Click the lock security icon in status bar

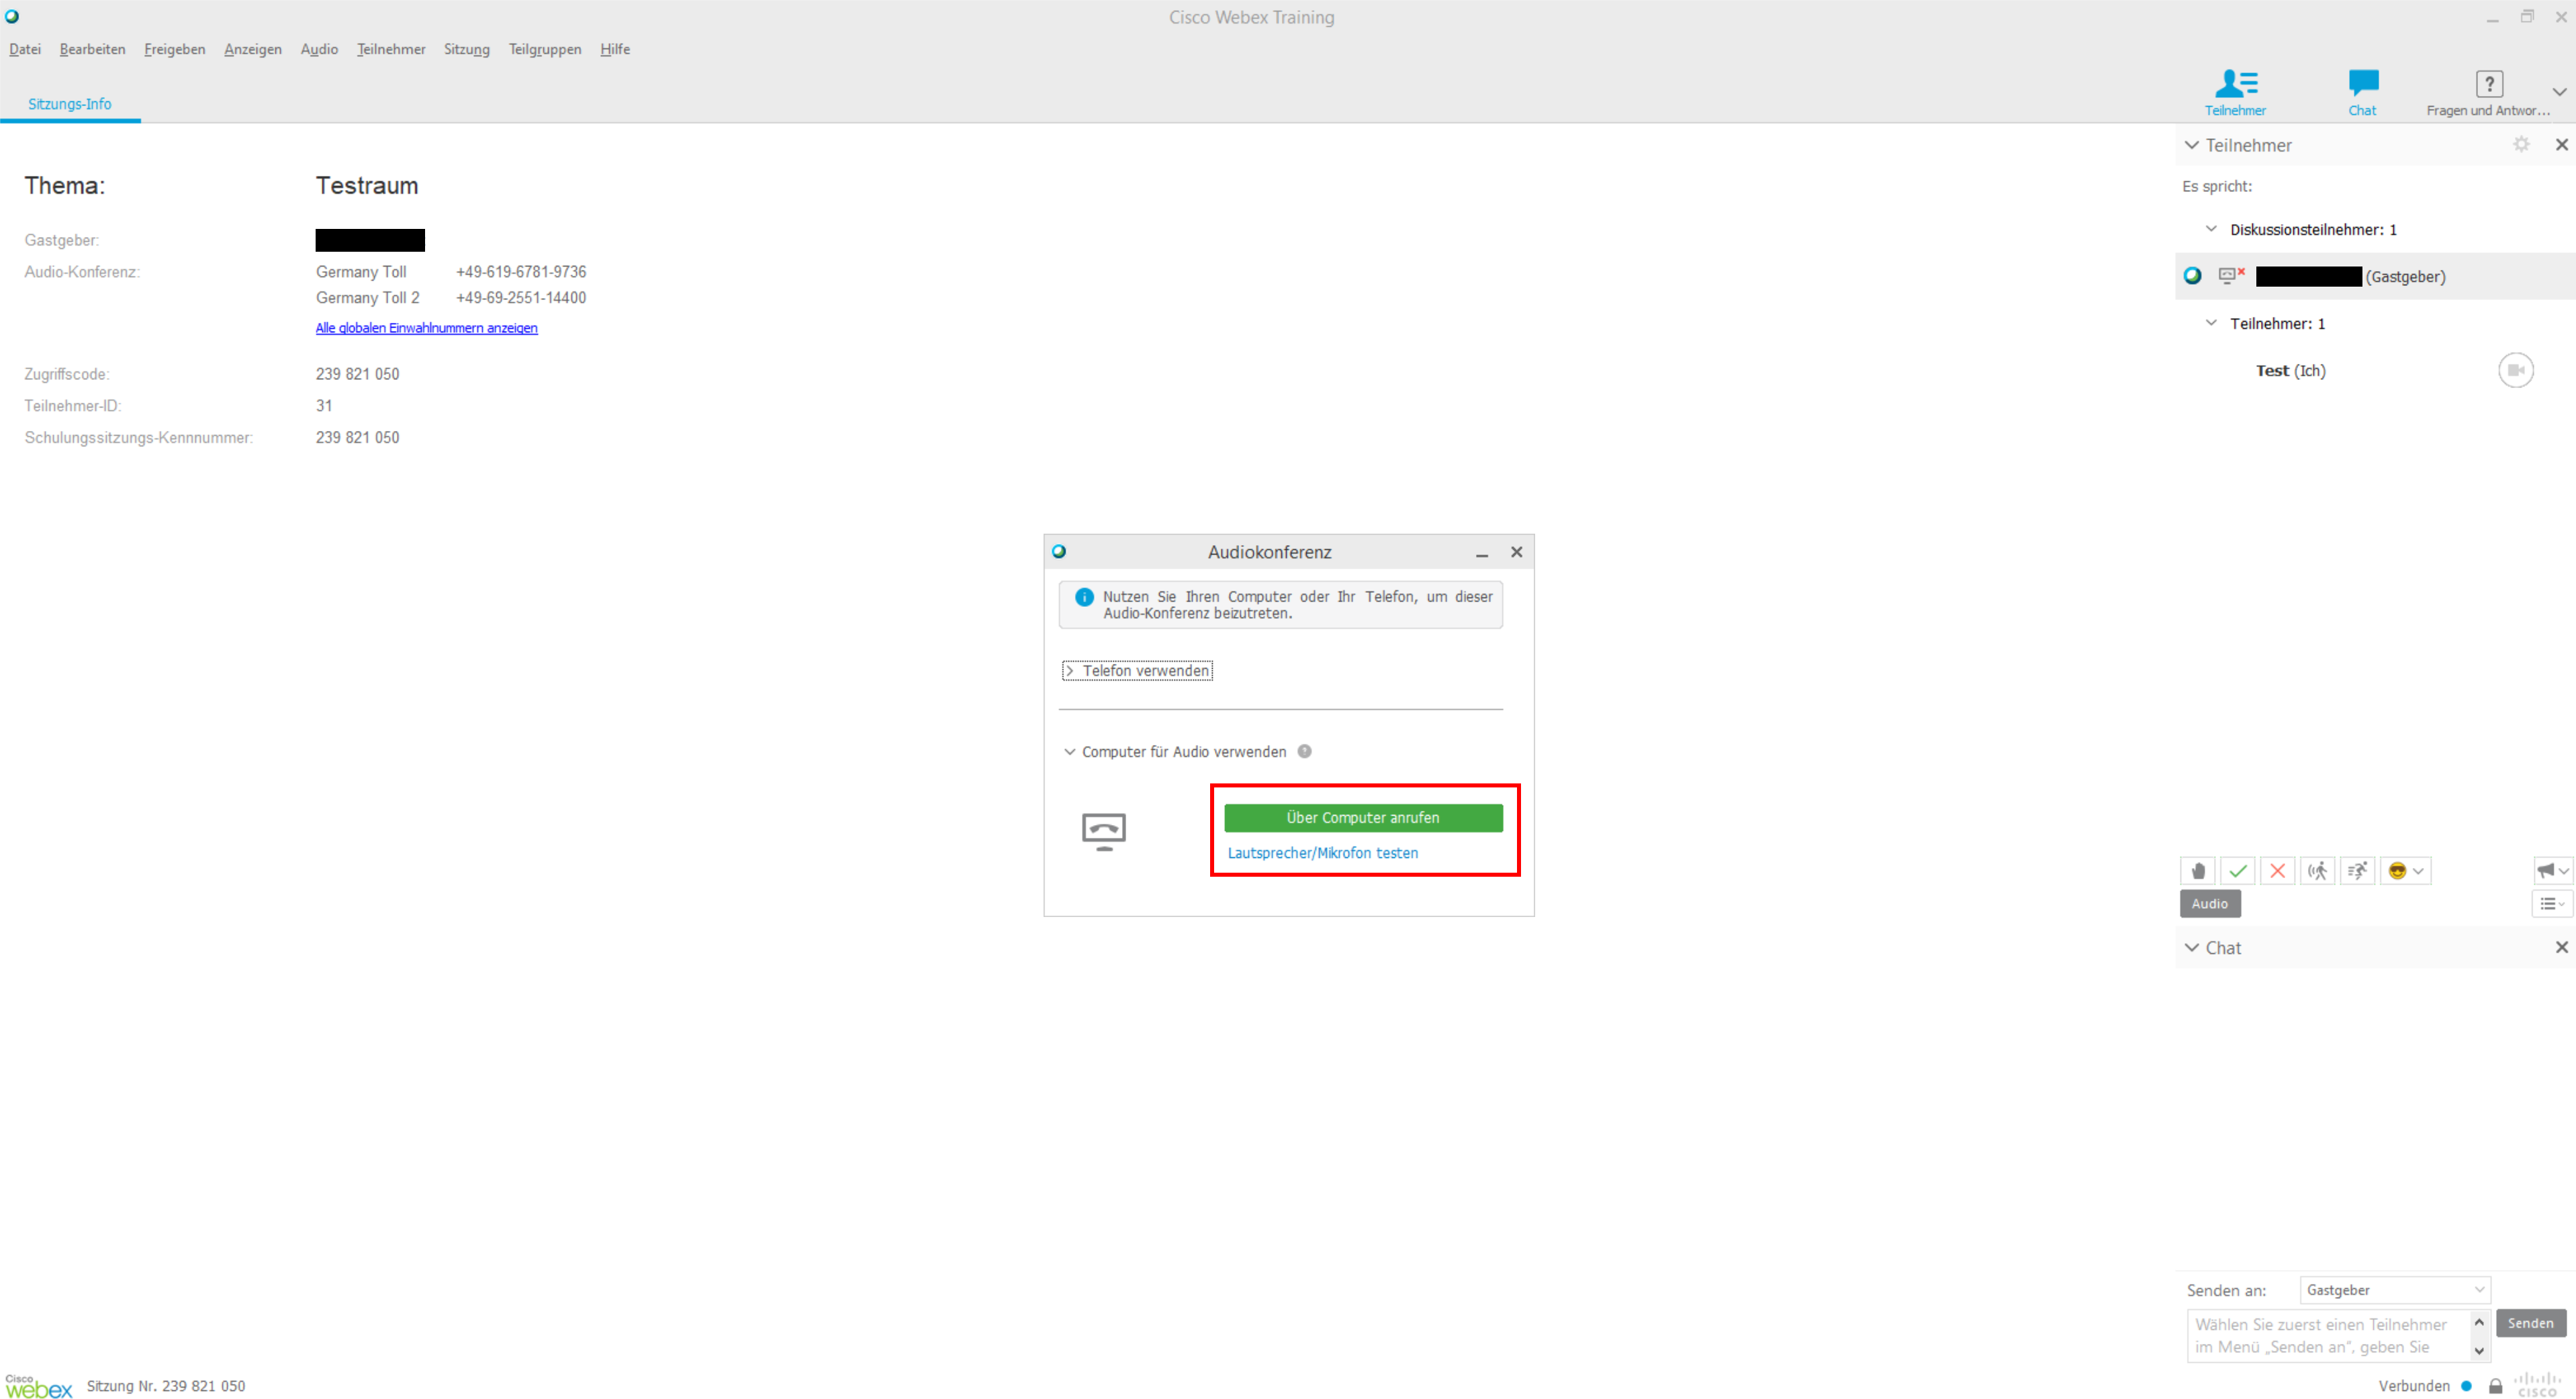point(2495,1386)
